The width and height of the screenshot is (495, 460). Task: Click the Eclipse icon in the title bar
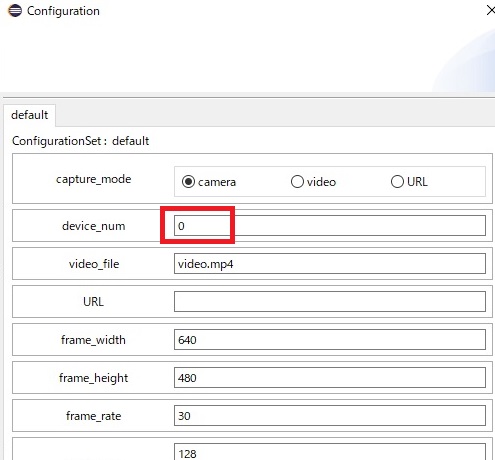(x=15, y=11)
